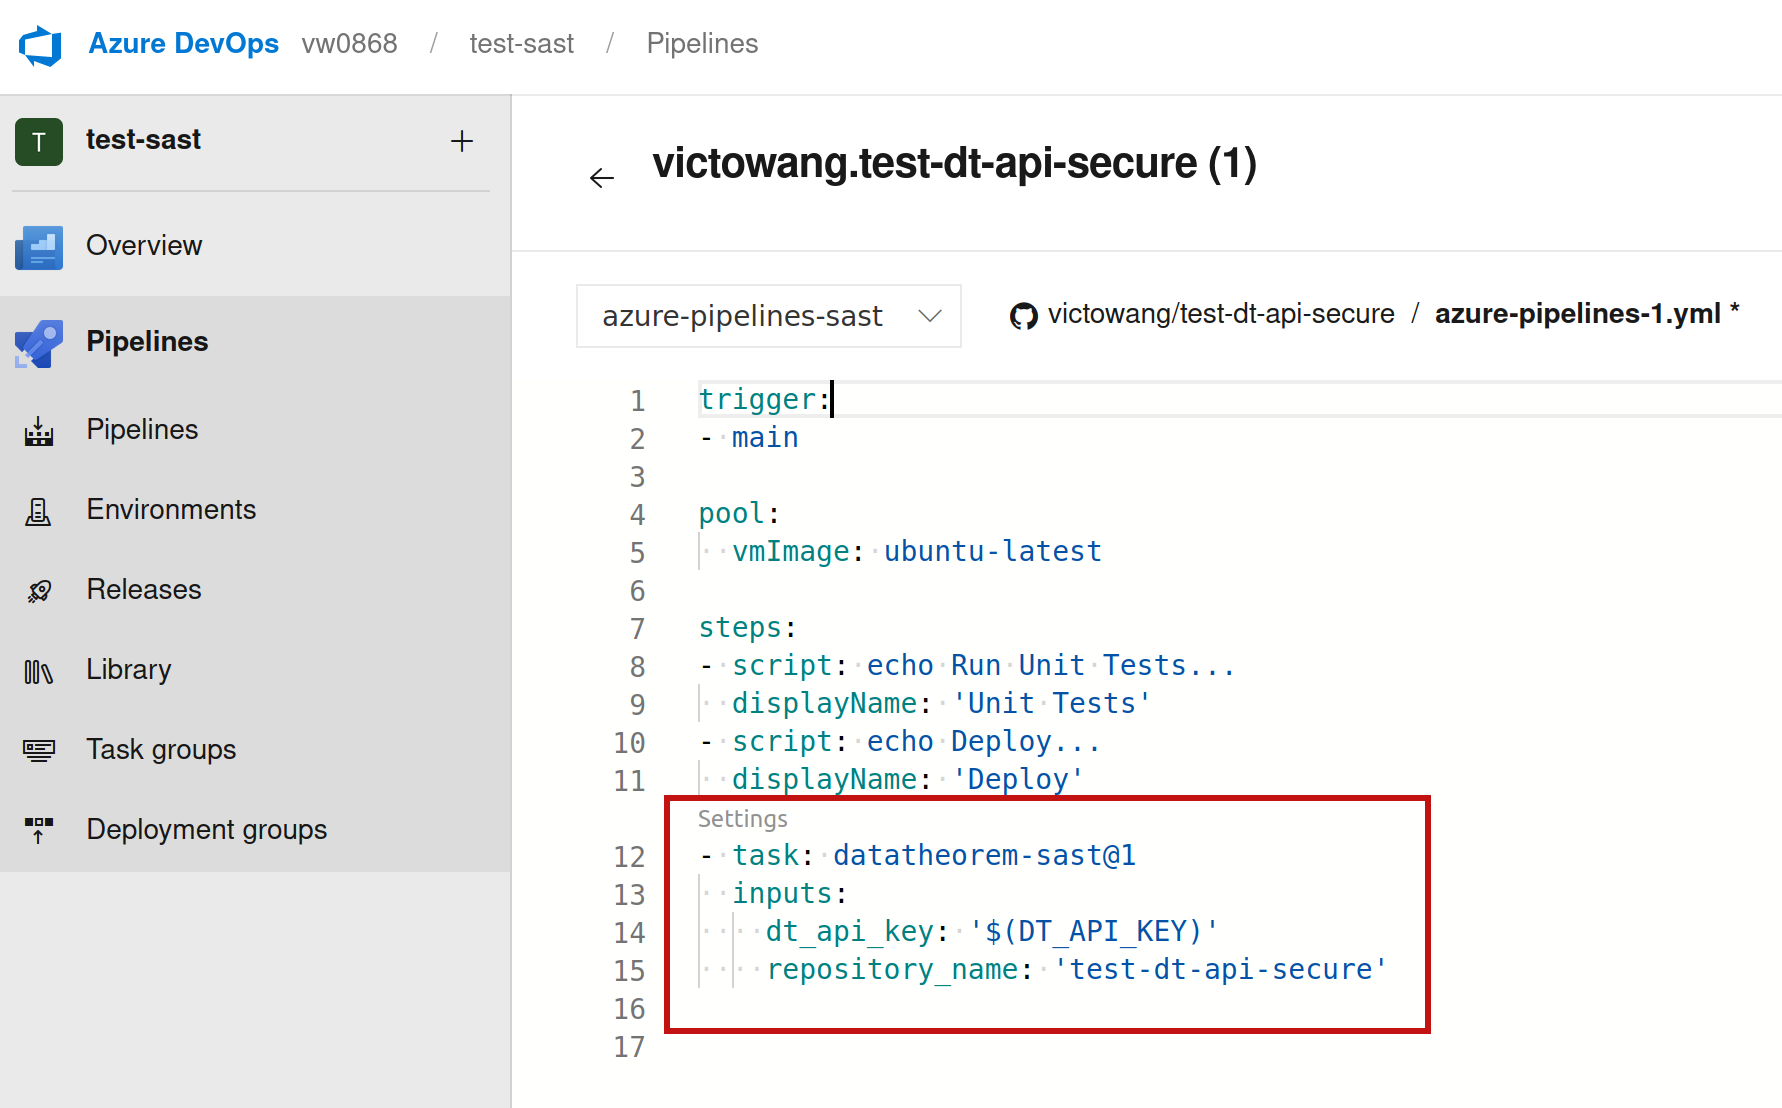Viewport: 1782px width, 1108px height.
Task: Select the Pipelines breadcrumb at top
Action: pos(702,44)
